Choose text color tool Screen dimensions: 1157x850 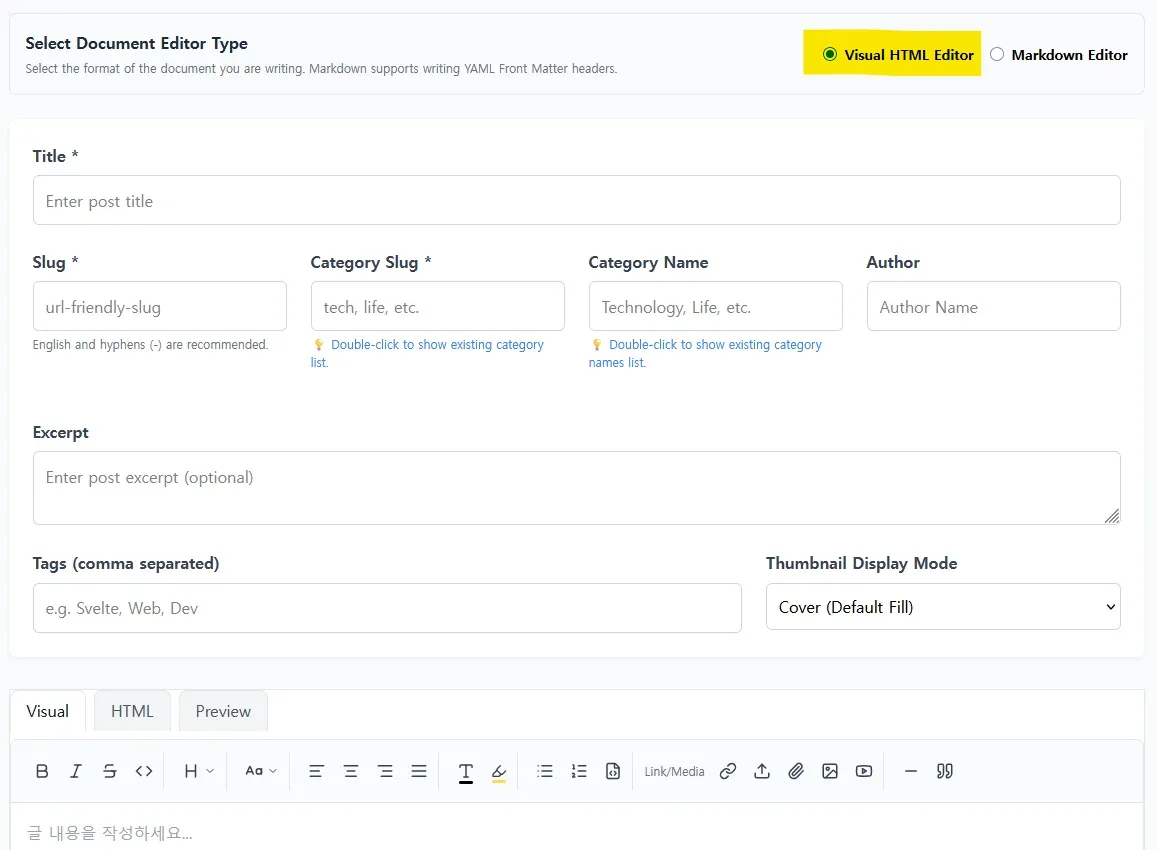point(466,772)
